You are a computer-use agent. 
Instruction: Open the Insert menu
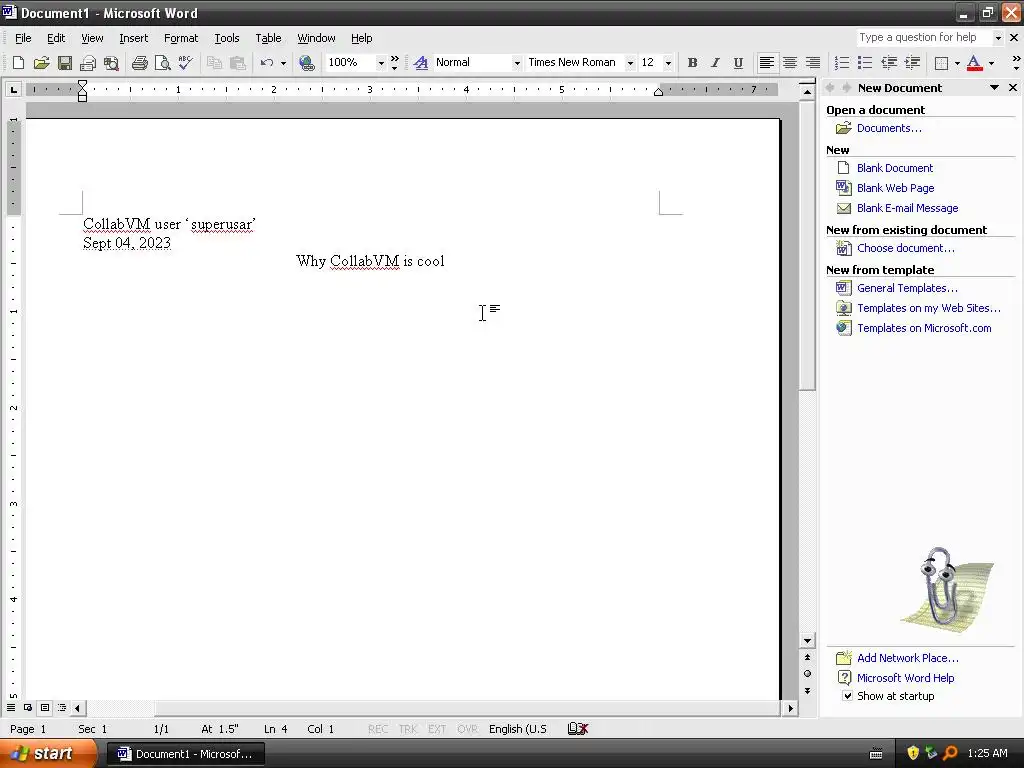tap(134, 38)
